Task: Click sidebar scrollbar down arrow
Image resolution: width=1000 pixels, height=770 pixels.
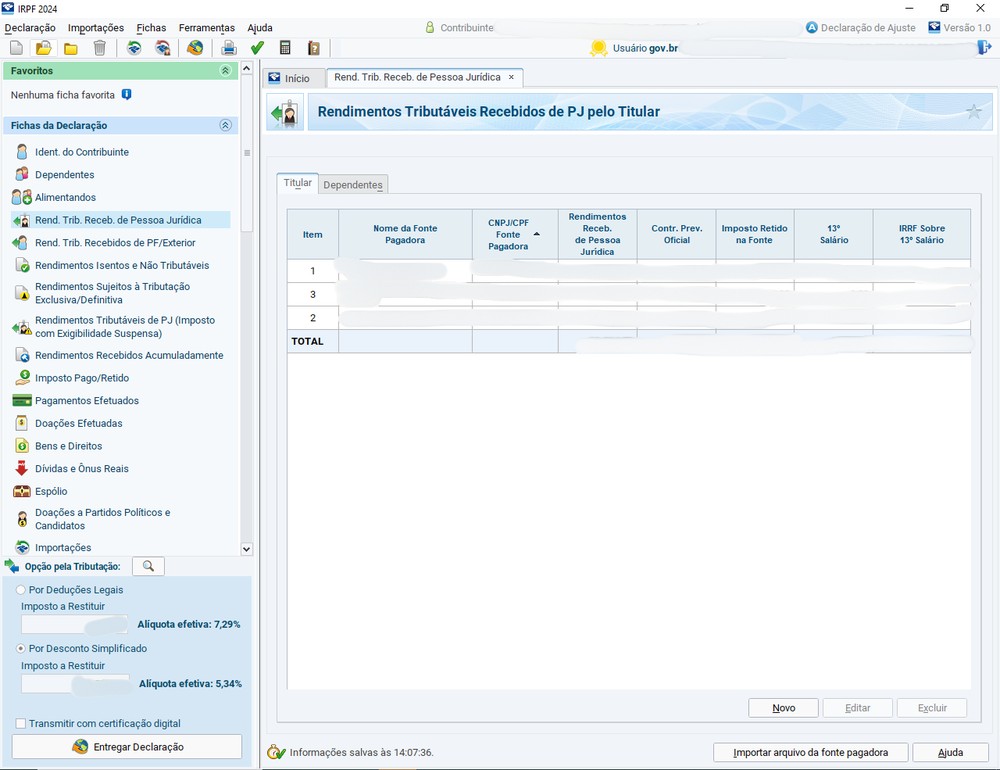Action: tap(247, 548)
